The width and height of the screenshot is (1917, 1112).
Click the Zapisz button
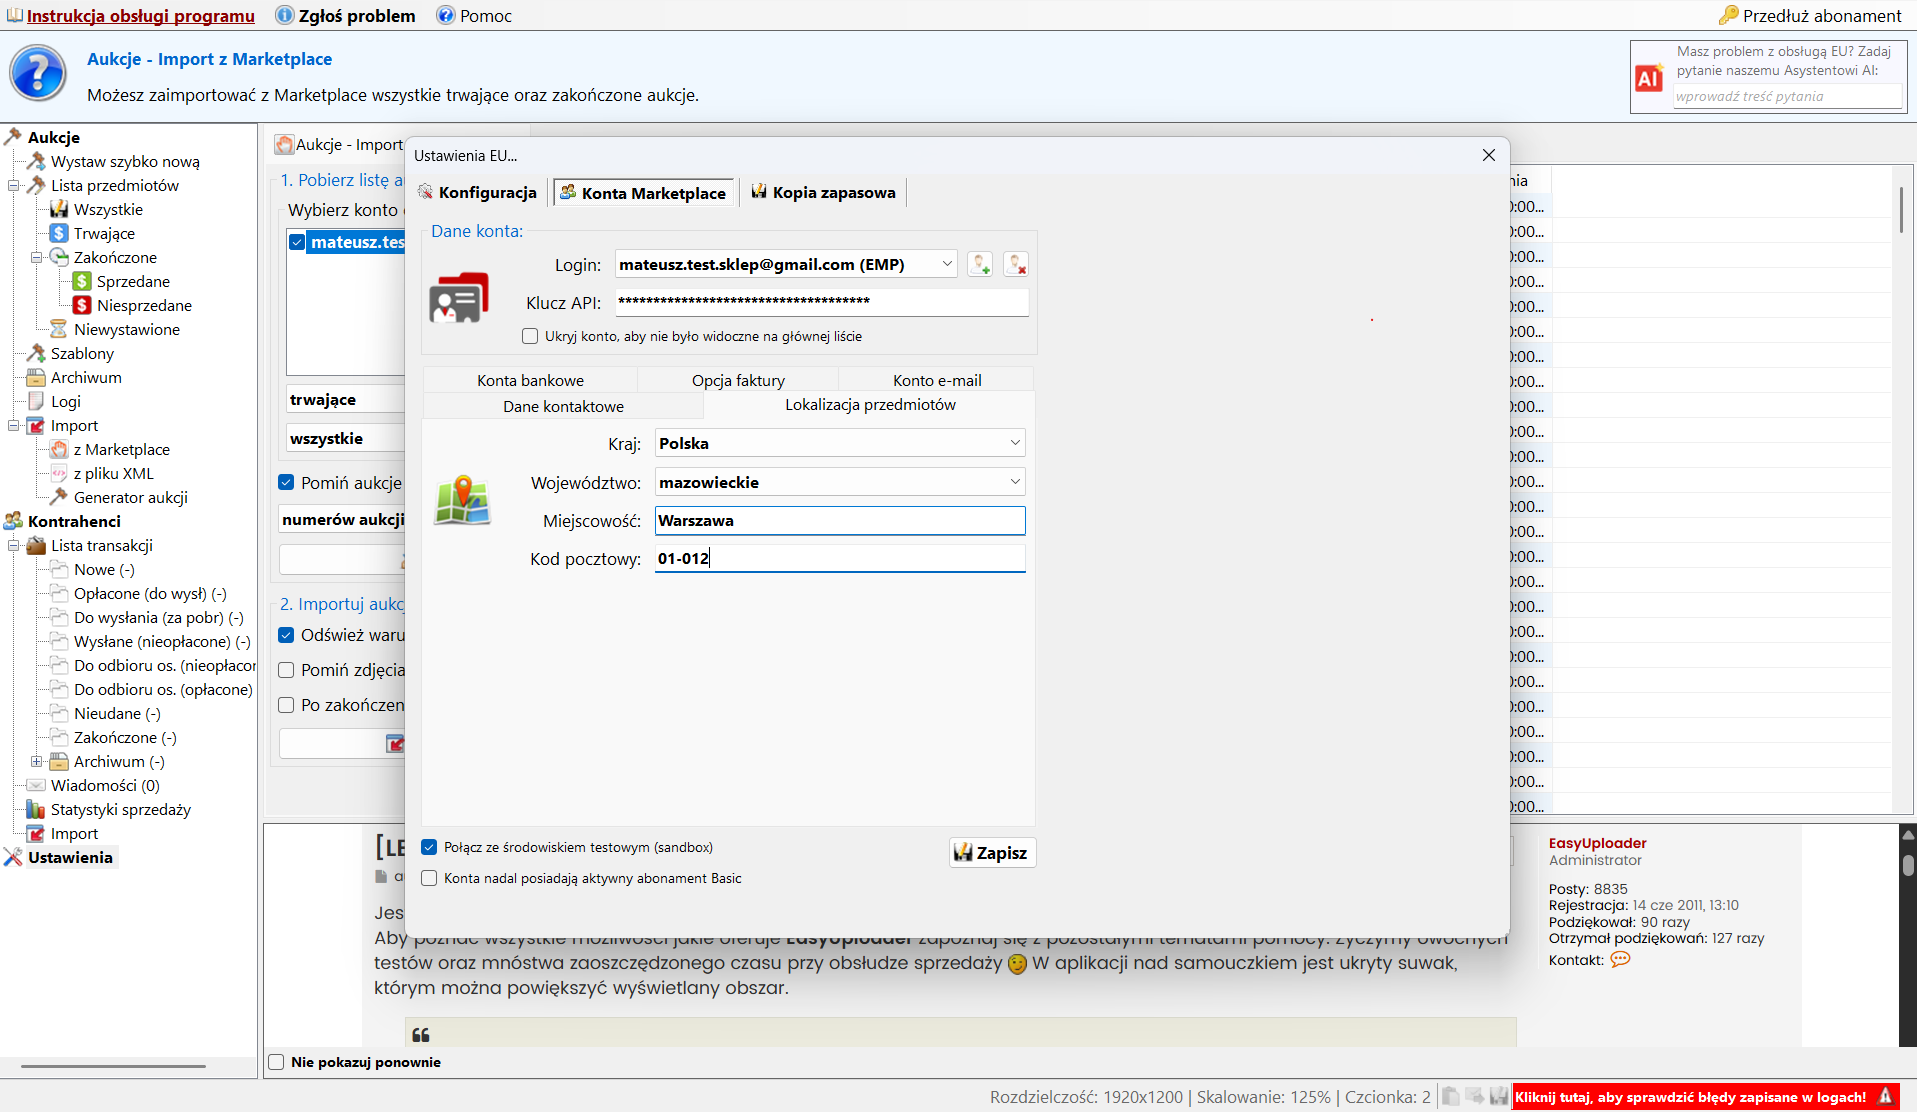(x=991, y=853)
